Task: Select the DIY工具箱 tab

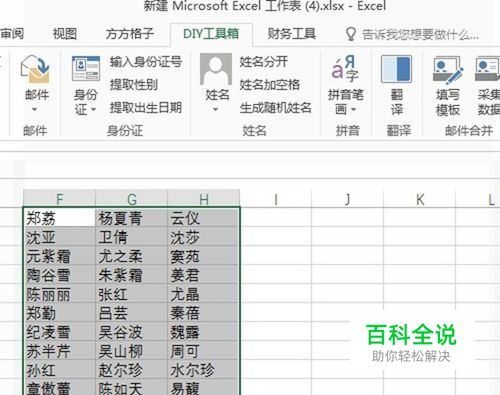Action: (211, 34)
